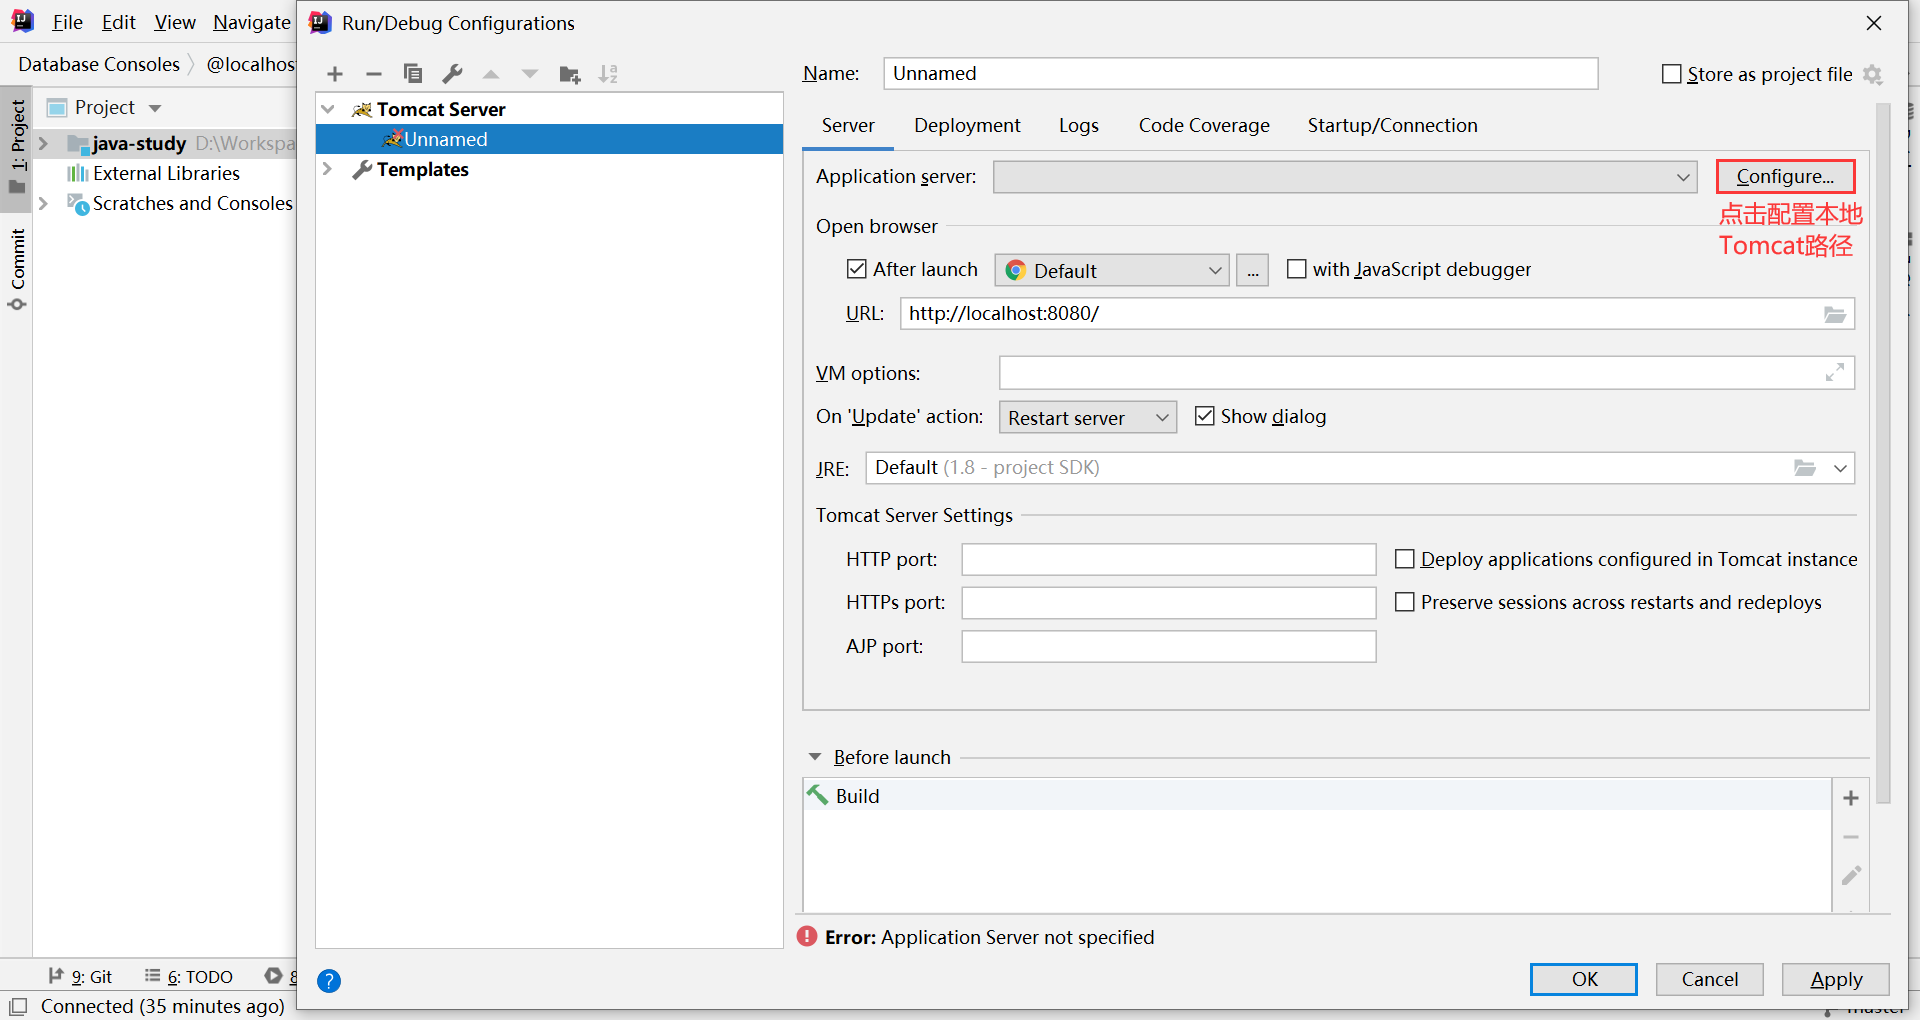The height and width of the screenshot is (1020, 1920).
Task: Browse URL folder icon
Action: coord(1835,314)
